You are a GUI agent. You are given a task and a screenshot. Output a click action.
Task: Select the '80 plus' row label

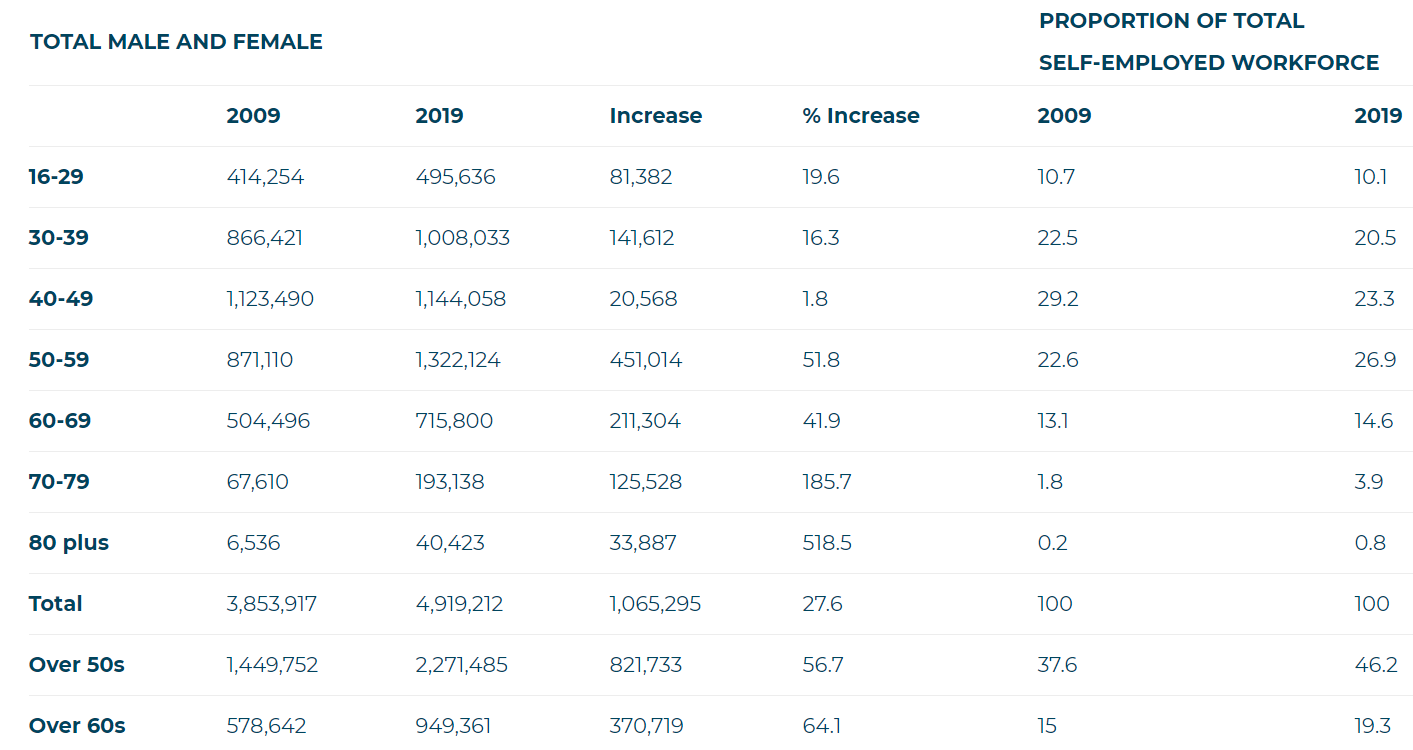pos(69,543)
